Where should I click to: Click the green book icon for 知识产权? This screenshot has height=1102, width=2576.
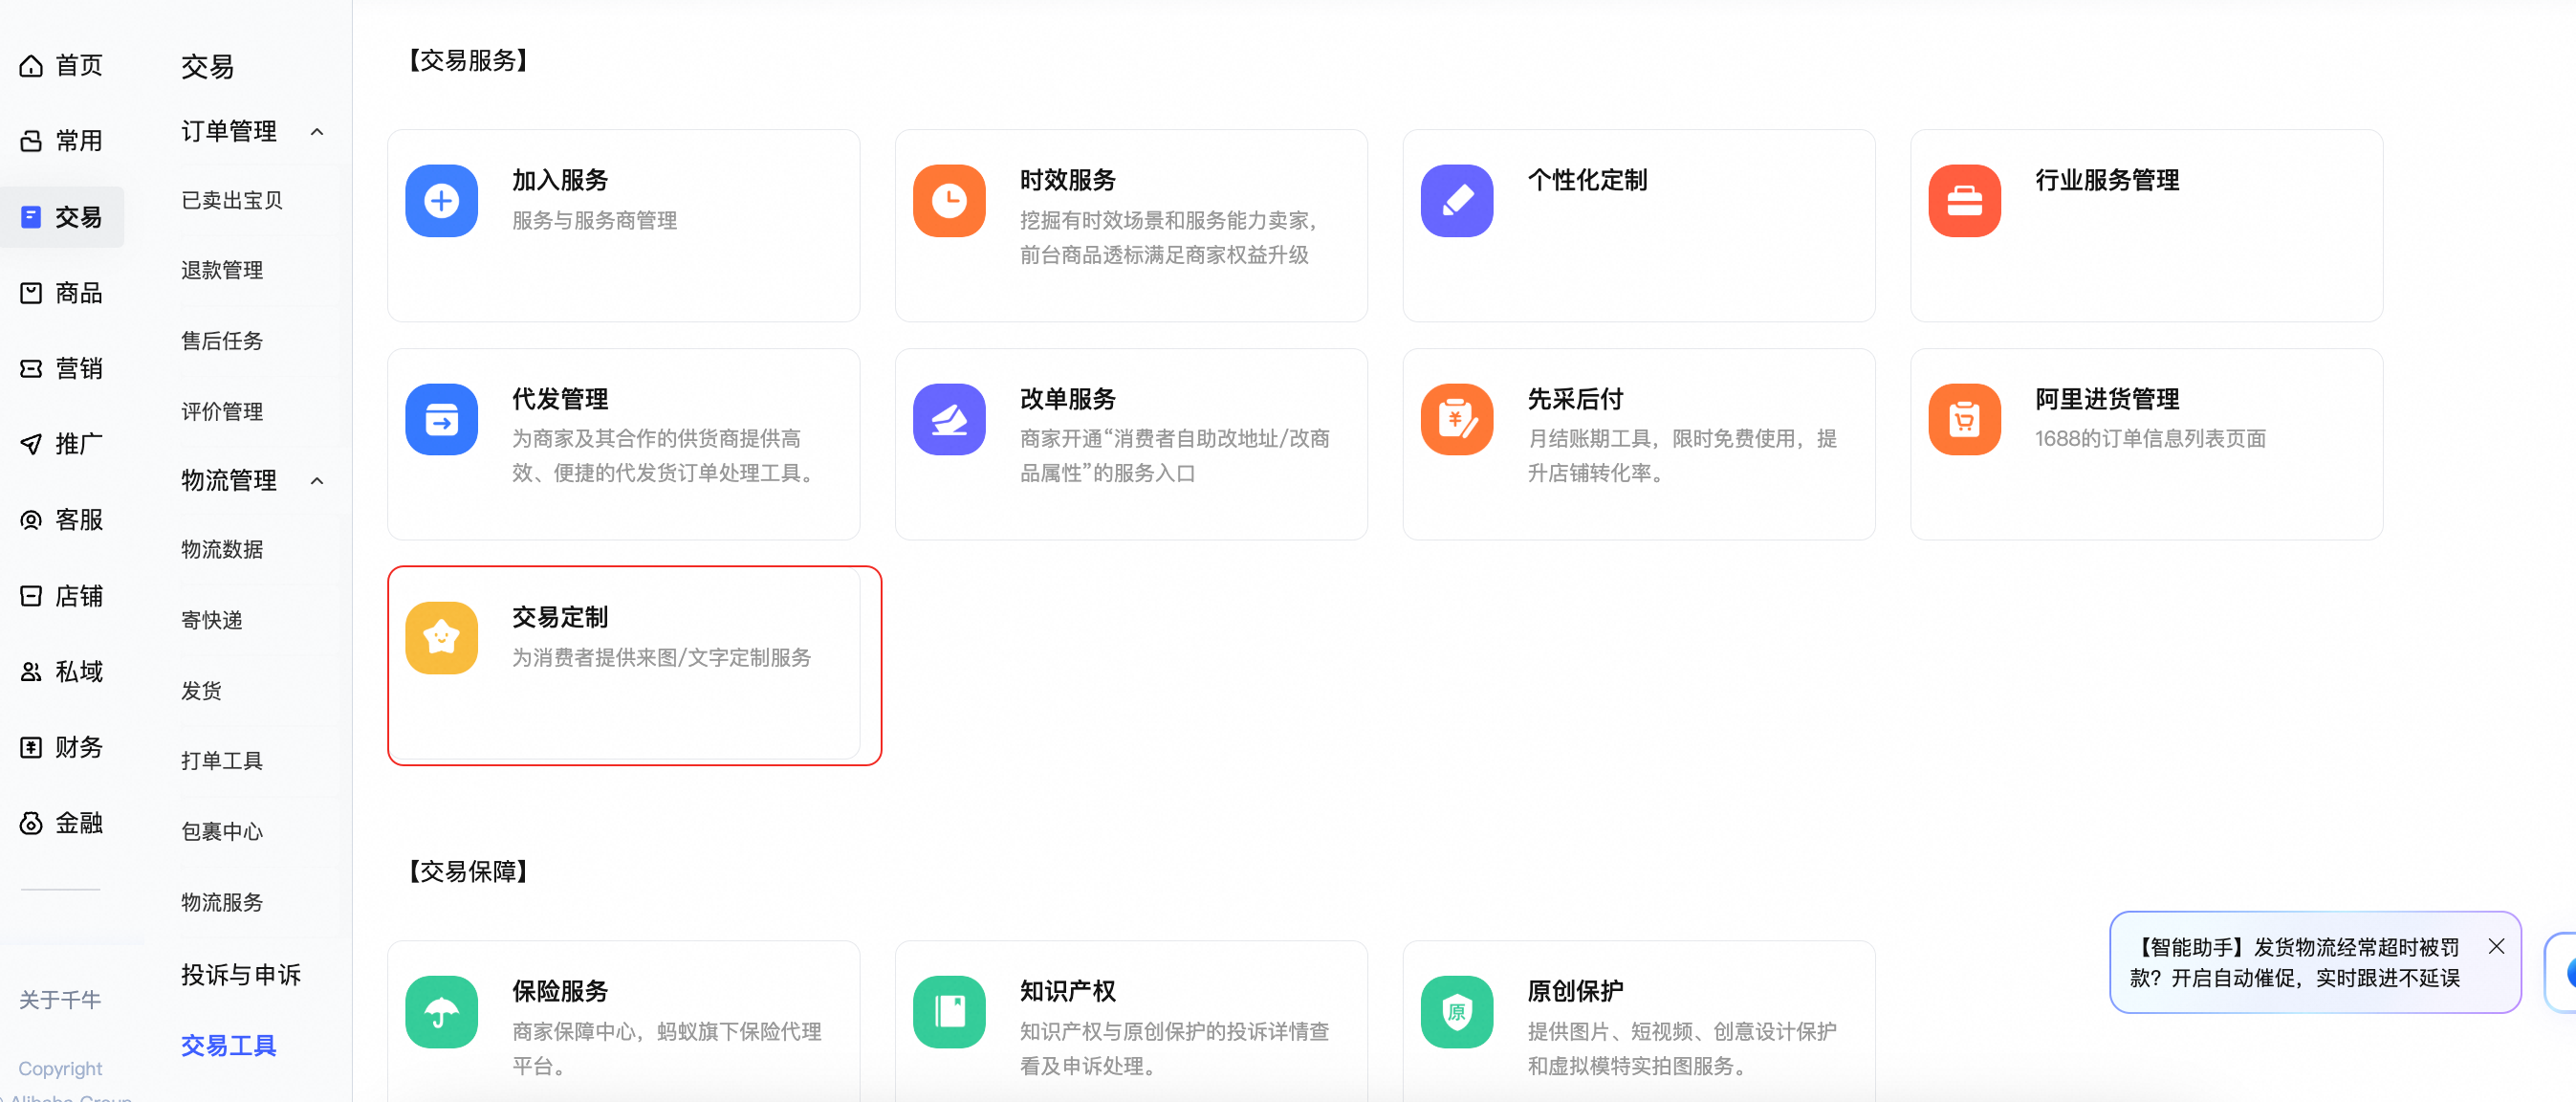pos(949,1012)
